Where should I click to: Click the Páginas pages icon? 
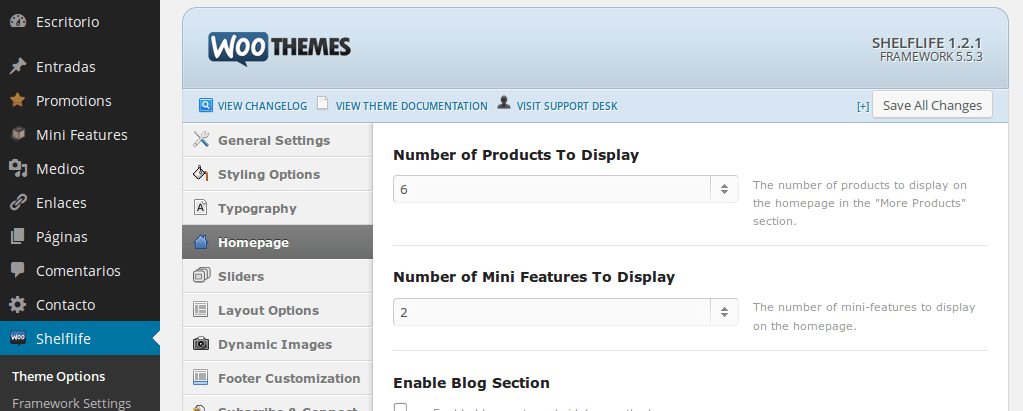point(18,236)
